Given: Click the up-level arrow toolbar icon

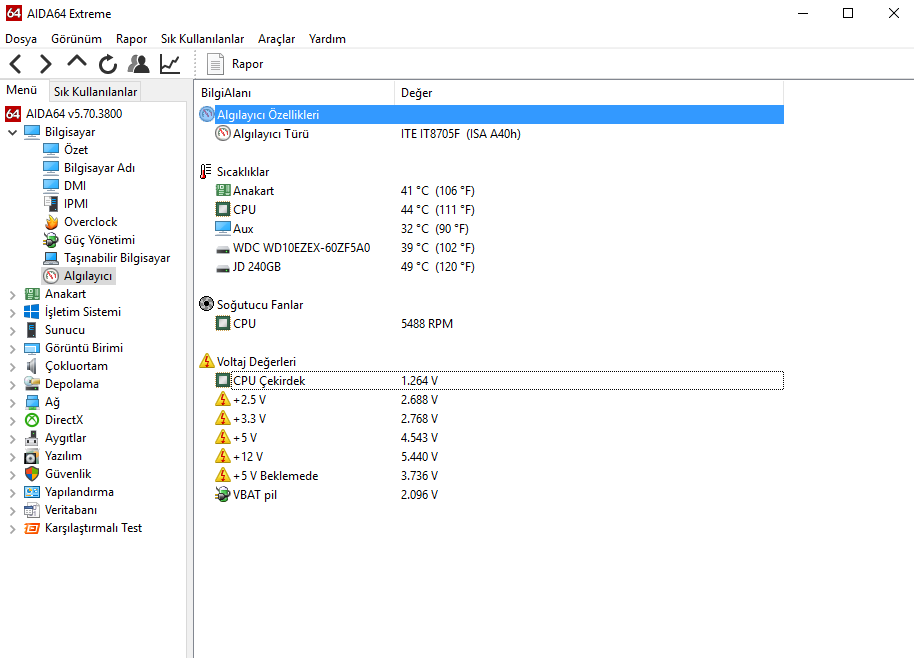Looking at the screenshot, I should point(77,63).
